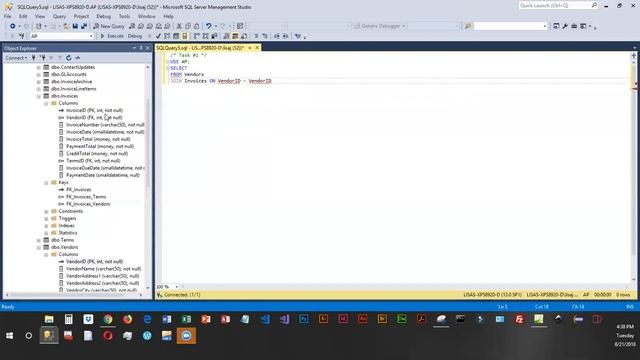Expand the dbo.ContactUpdates table node

(39, 67)
